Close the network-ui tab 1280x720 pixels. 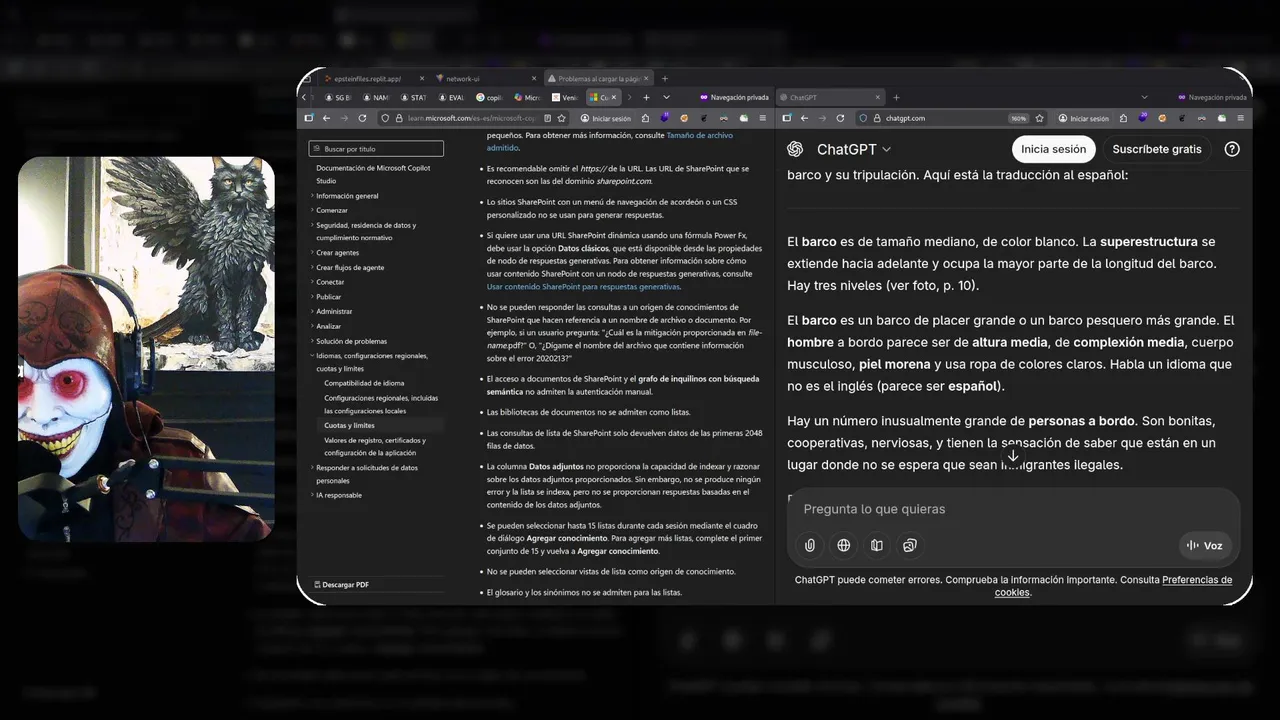click(534, 78)
